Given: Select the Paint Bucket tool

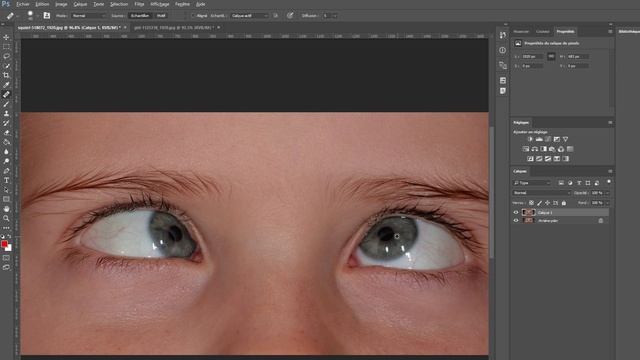Looking at the screenshot, I should coord(6,142).
